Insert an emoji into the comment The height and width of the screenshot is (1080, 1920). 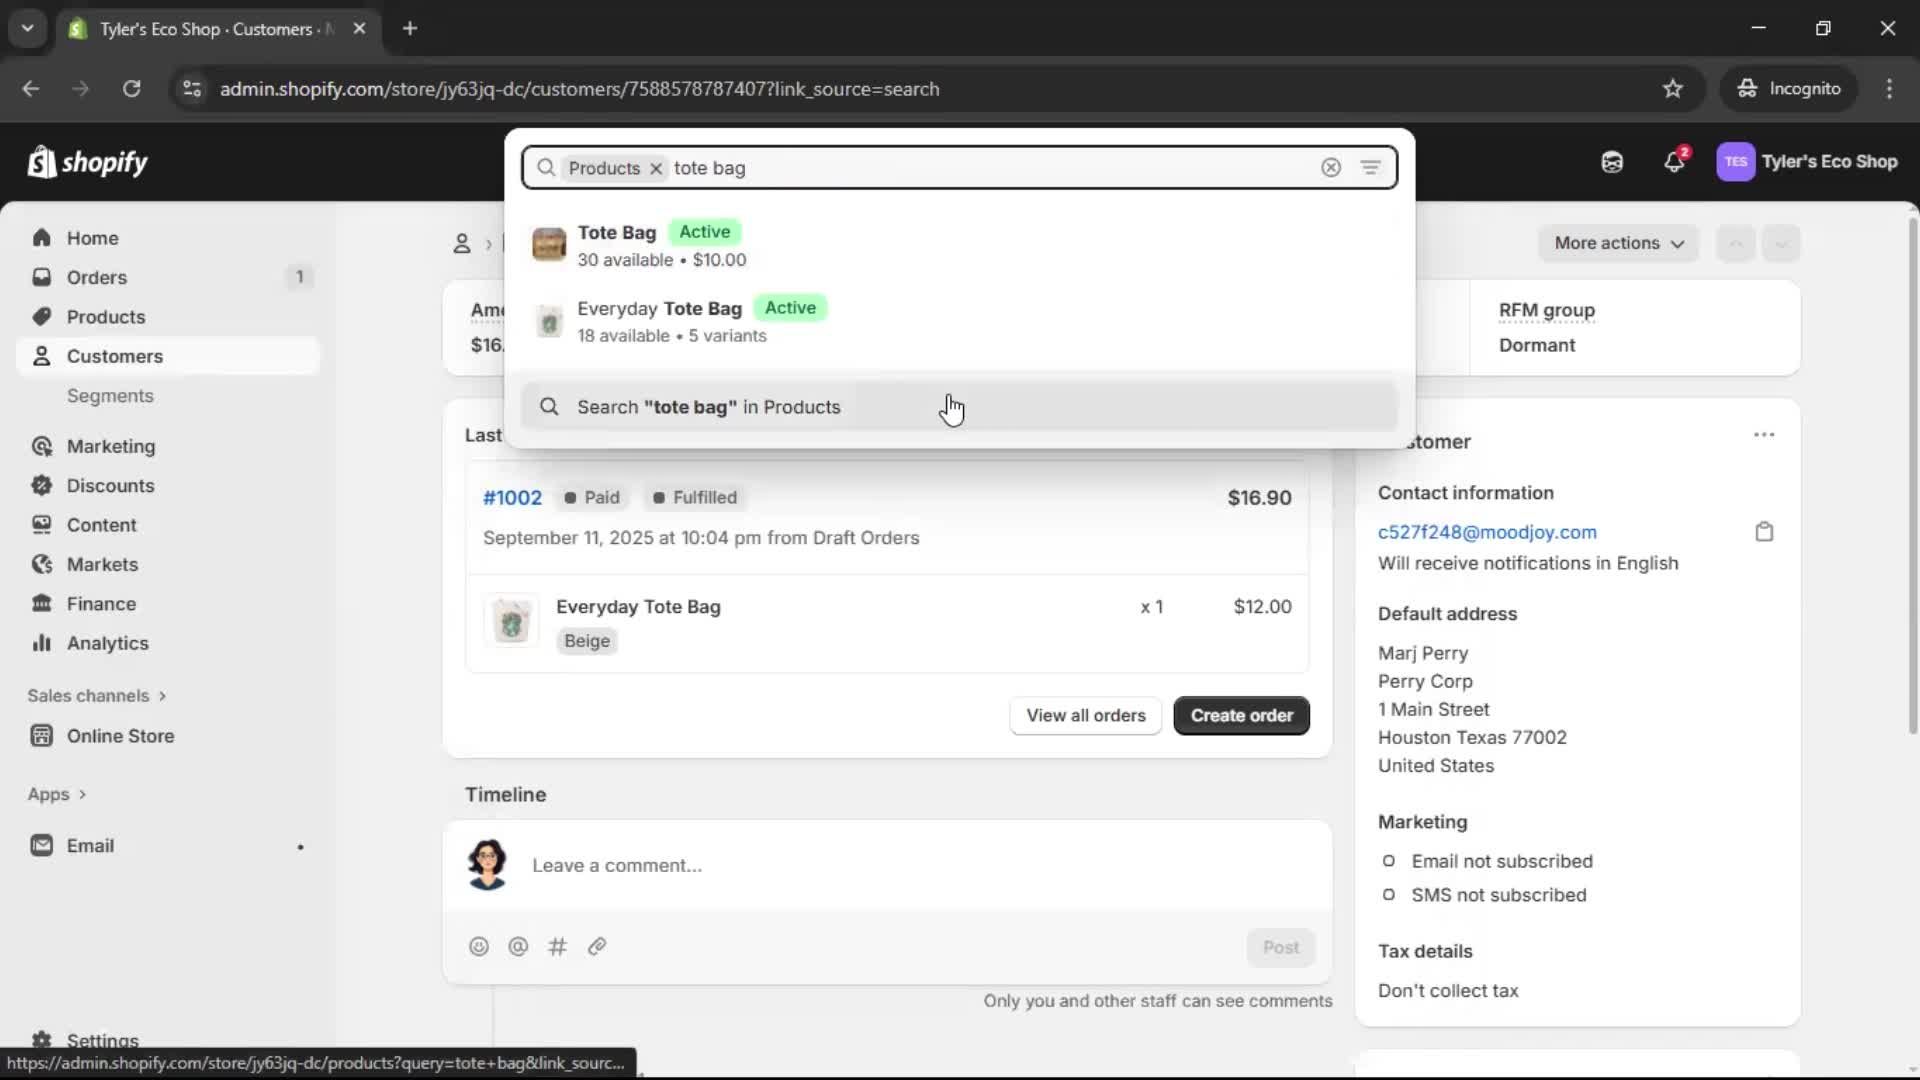click(x=479, y=946)
